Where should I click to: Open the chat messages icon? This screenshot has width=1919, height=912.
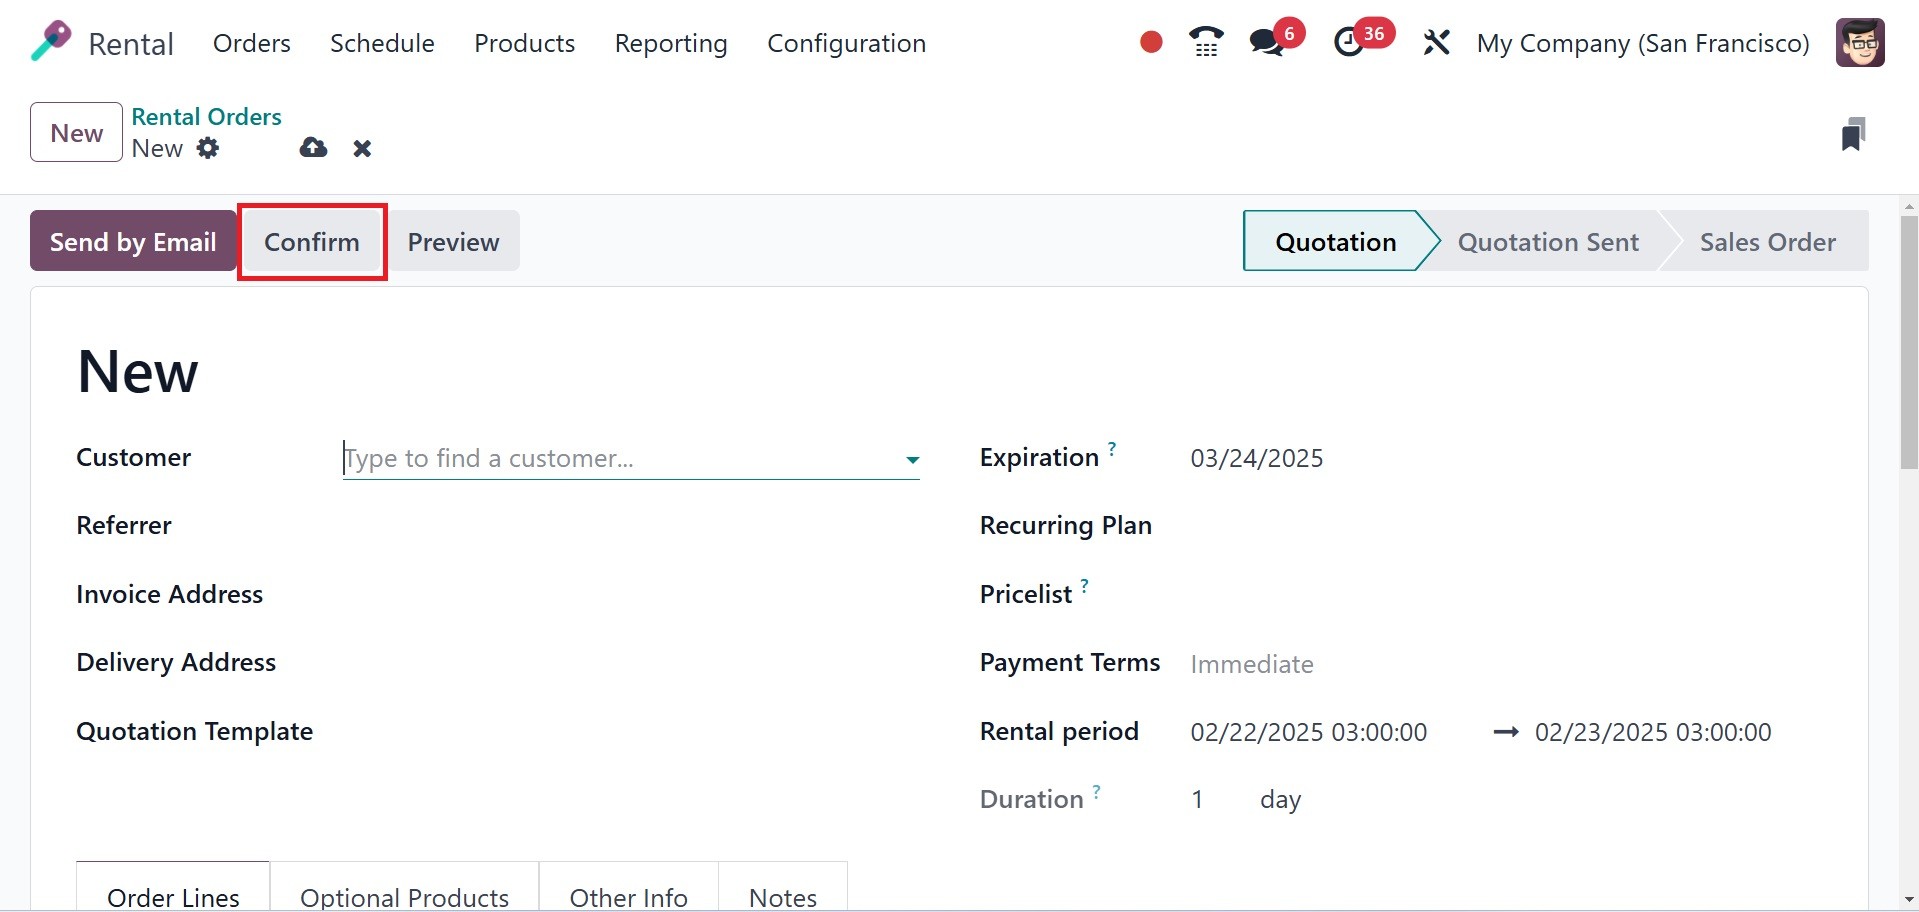(1267, 42)
